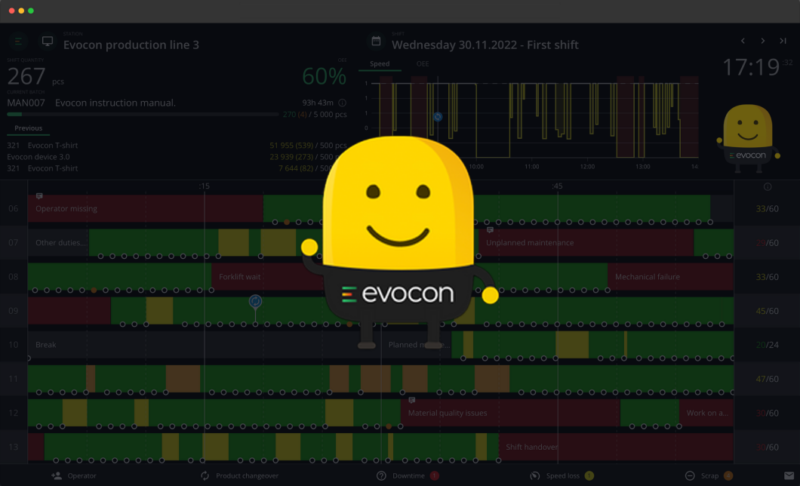
Task: Click the blue pin marker in hour 09
Action: click(x=255, y=302)
